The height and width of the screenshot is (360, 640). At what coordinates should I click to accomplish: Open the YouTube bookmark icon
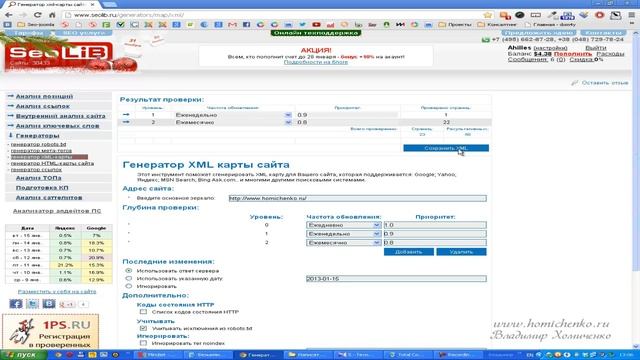(316, 24)
